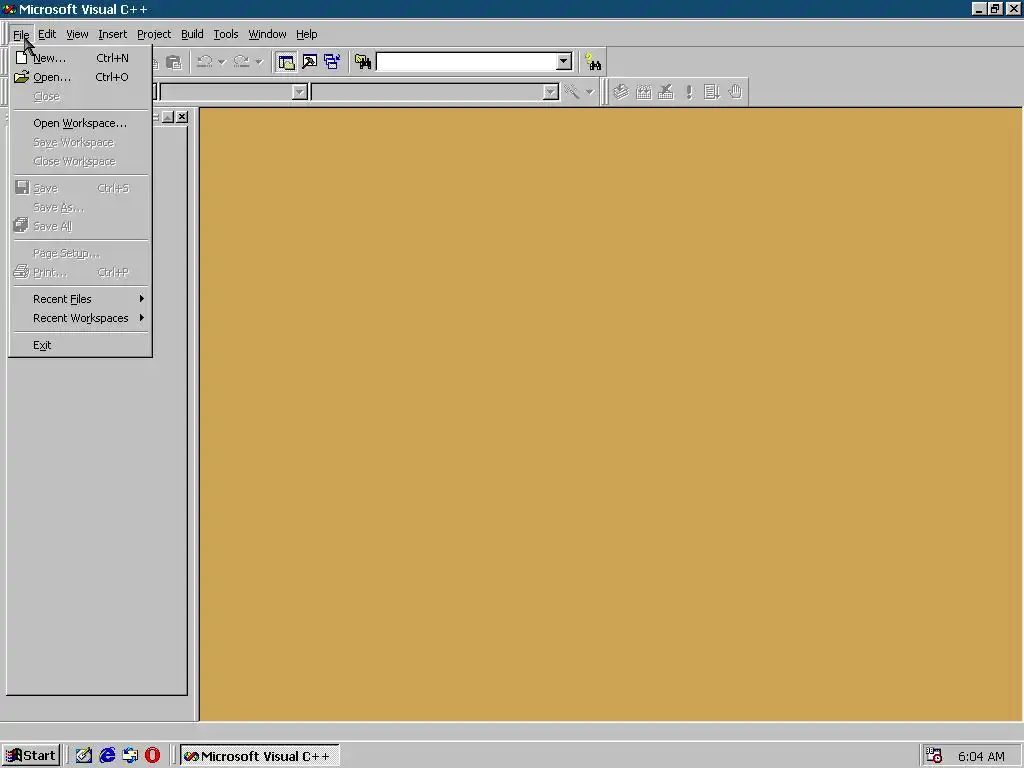The image size is (1024, 768).
Task: Choose Exit from the File menu
Action: pyautogui.click(x=81, y=345)
